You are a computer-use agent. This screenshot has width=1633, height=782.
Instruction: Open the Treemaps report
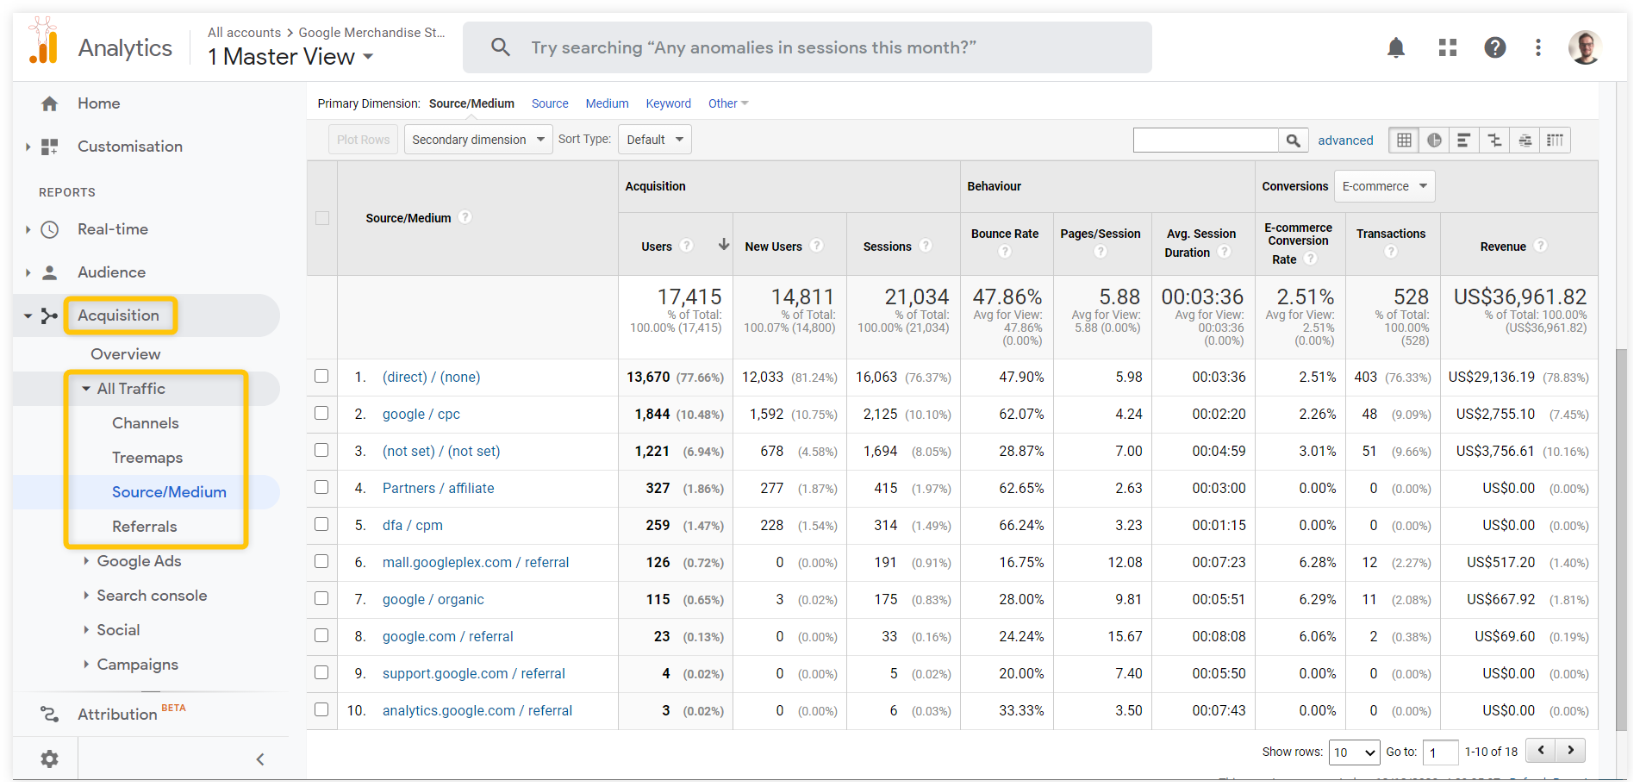coord(147,457)
